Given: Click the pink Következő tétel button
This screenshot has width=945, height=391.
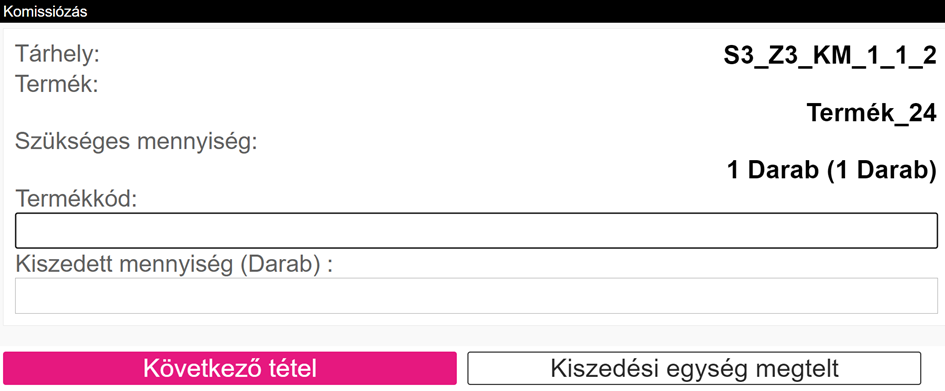Looking at the screenshot, I should [x=230, y=368].
